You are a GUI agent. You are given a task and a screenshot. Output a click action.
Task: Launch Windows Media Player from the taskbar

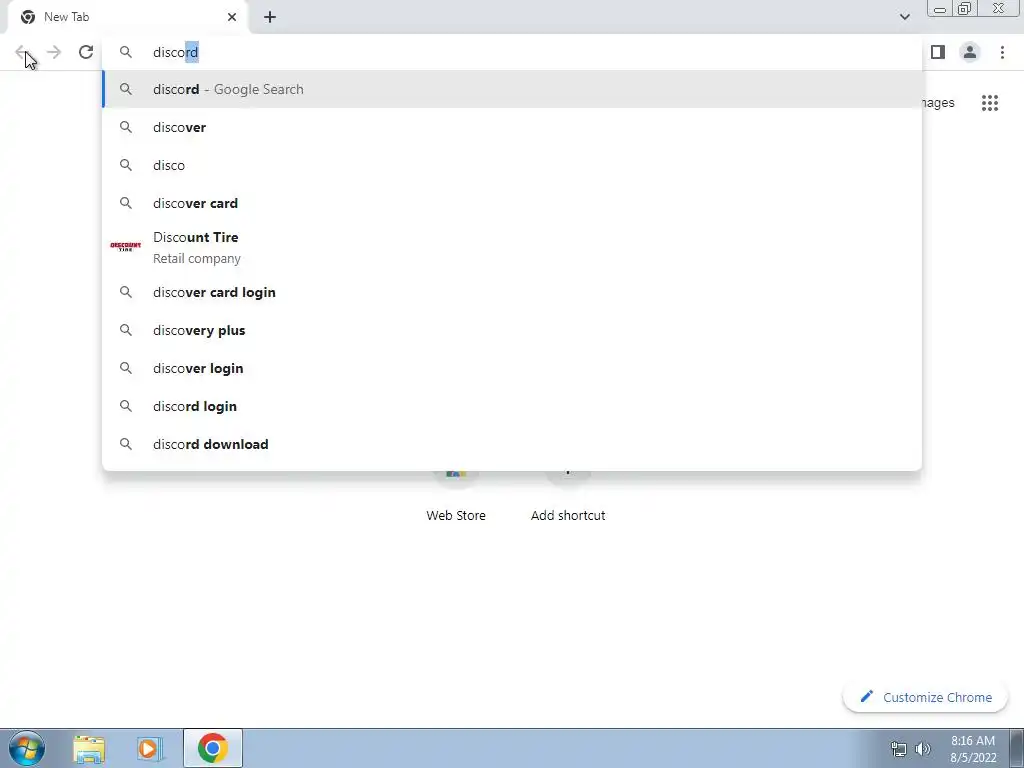tap(150, 748)
